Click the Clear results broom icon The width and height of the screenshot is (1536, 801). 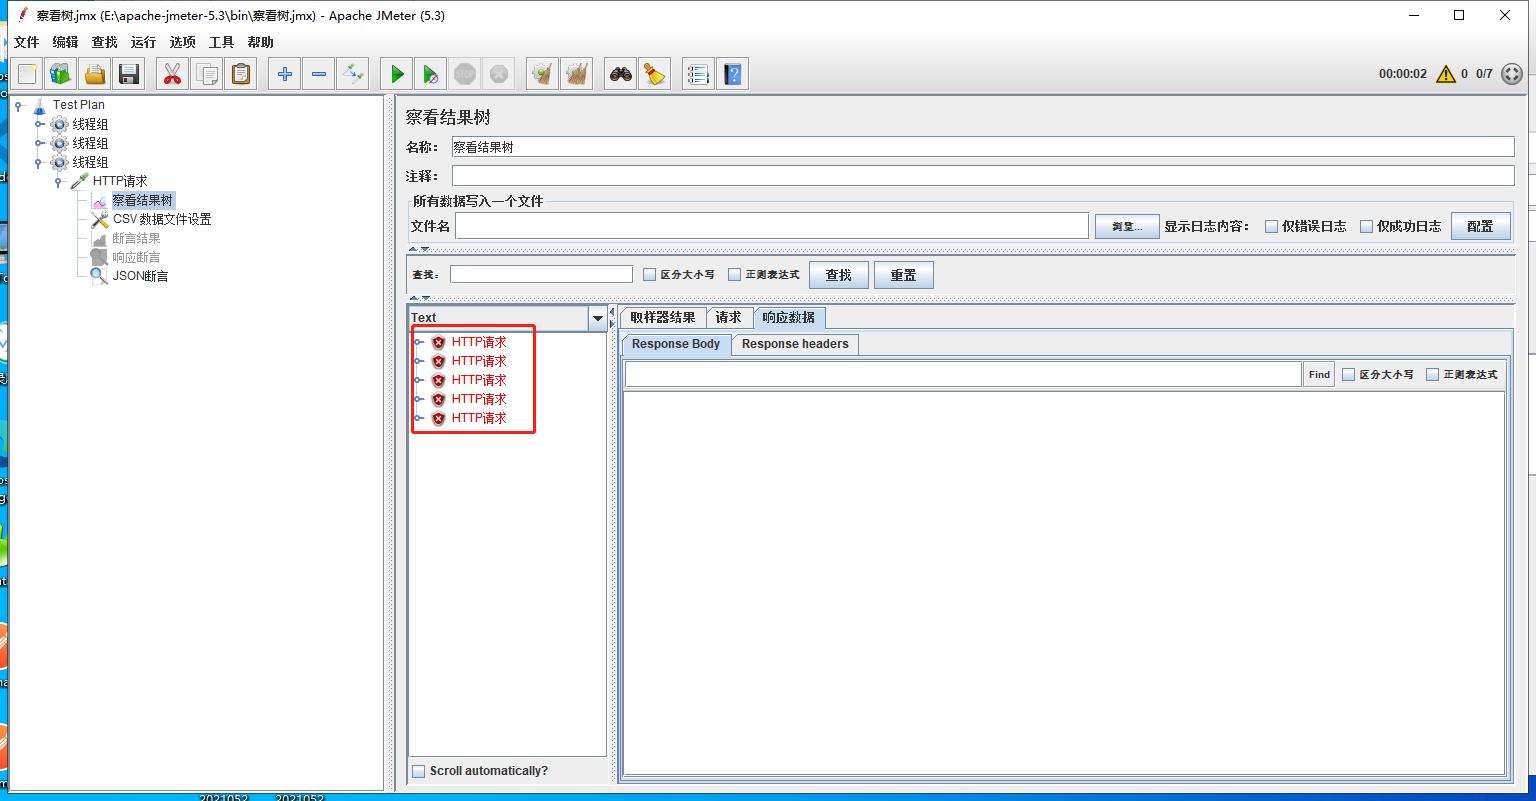(543, 74)
